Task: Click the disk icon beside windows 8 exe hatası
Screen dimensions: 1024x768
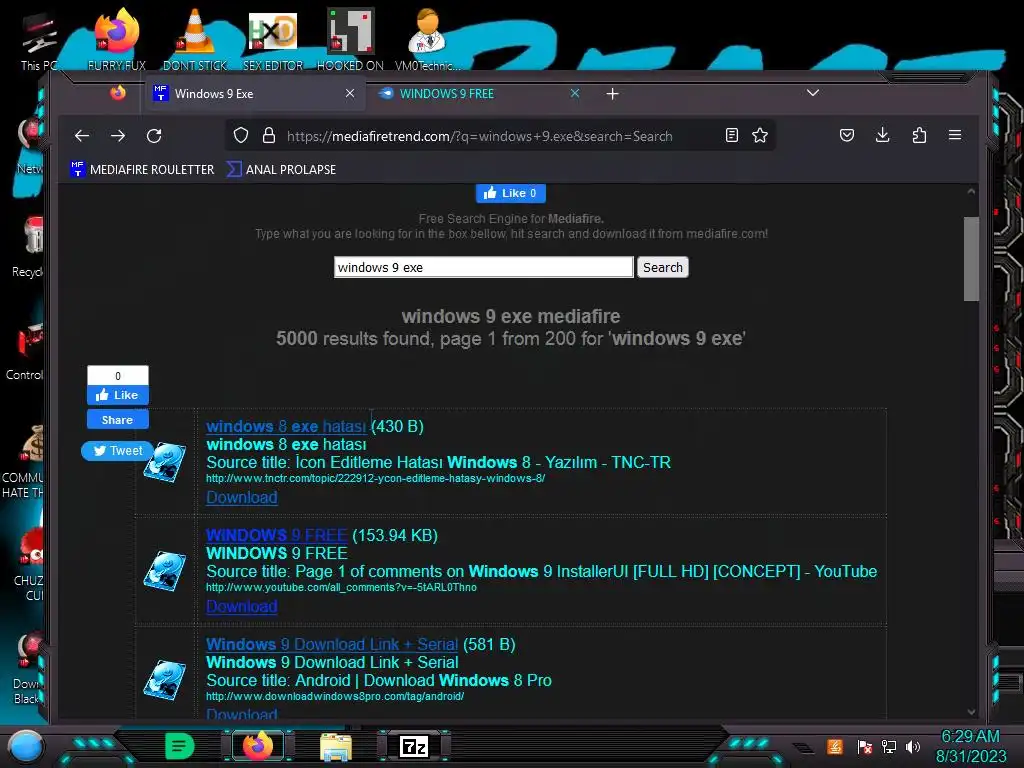Action: [165, 462]
